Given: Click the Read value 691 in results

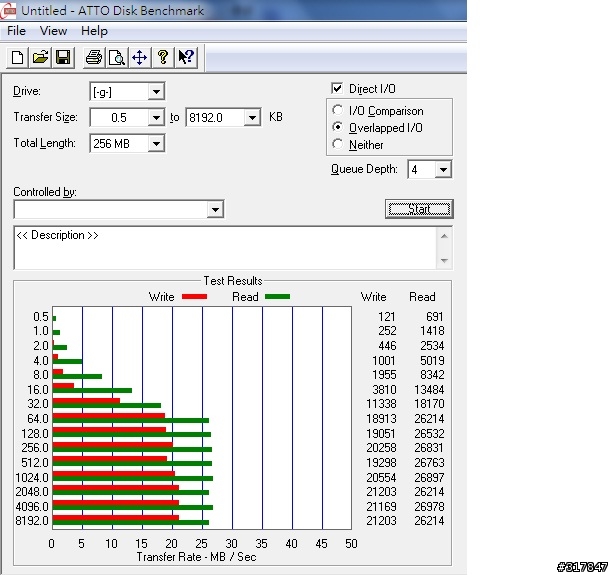Looking at the screenshot, I should pyautogui.click(x=435, y=316).
